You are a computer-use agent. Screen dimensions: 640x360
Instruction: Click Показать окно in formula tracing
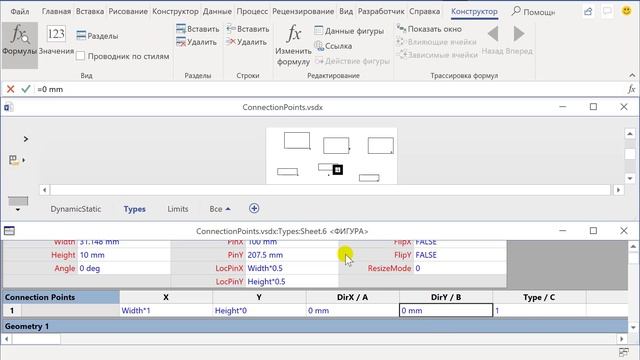tap(429, 29)
